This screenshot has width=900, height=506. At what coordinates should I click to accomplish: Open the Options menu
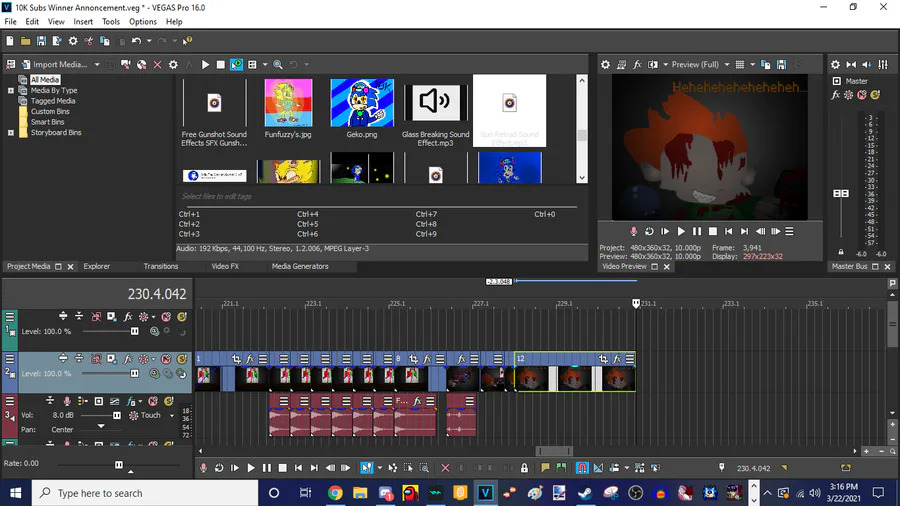[142, 22]
